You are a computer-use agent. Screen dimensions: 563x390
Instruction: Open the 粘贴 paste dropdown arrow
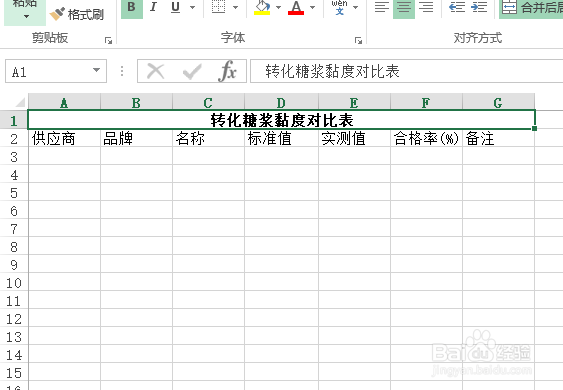pyautogui.click(x=26, y=17)
